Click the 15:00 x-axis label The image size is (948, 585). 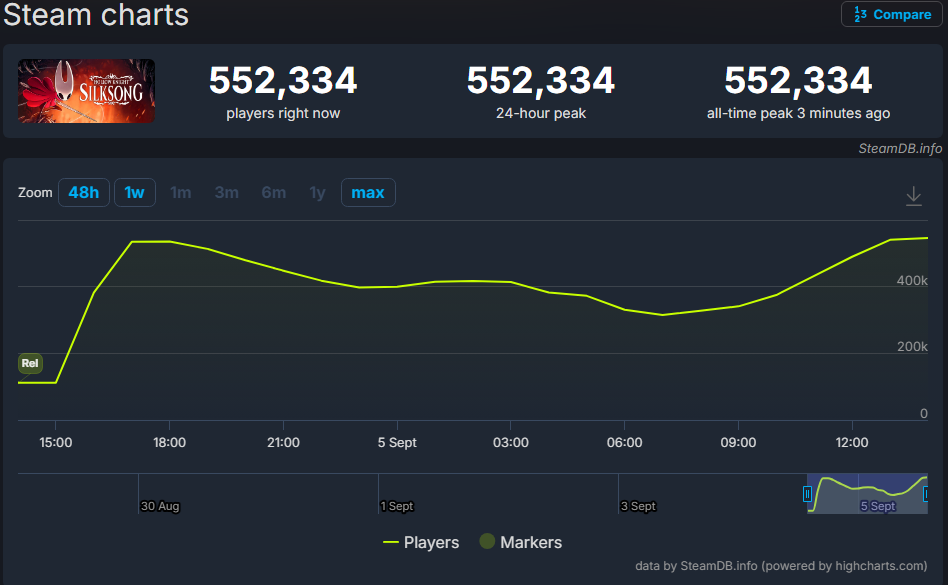click(56, 442)
